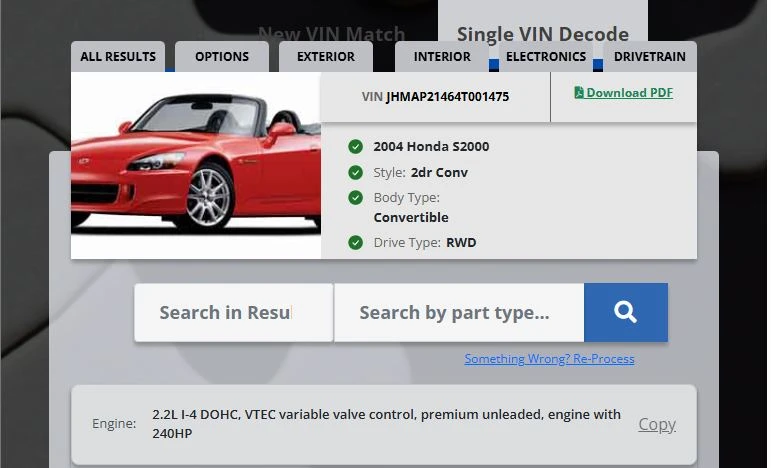The height and width of the screenshot is (468, 771).
Task: View the ELECTRONICS tab
Action: [x=546, y=57]
